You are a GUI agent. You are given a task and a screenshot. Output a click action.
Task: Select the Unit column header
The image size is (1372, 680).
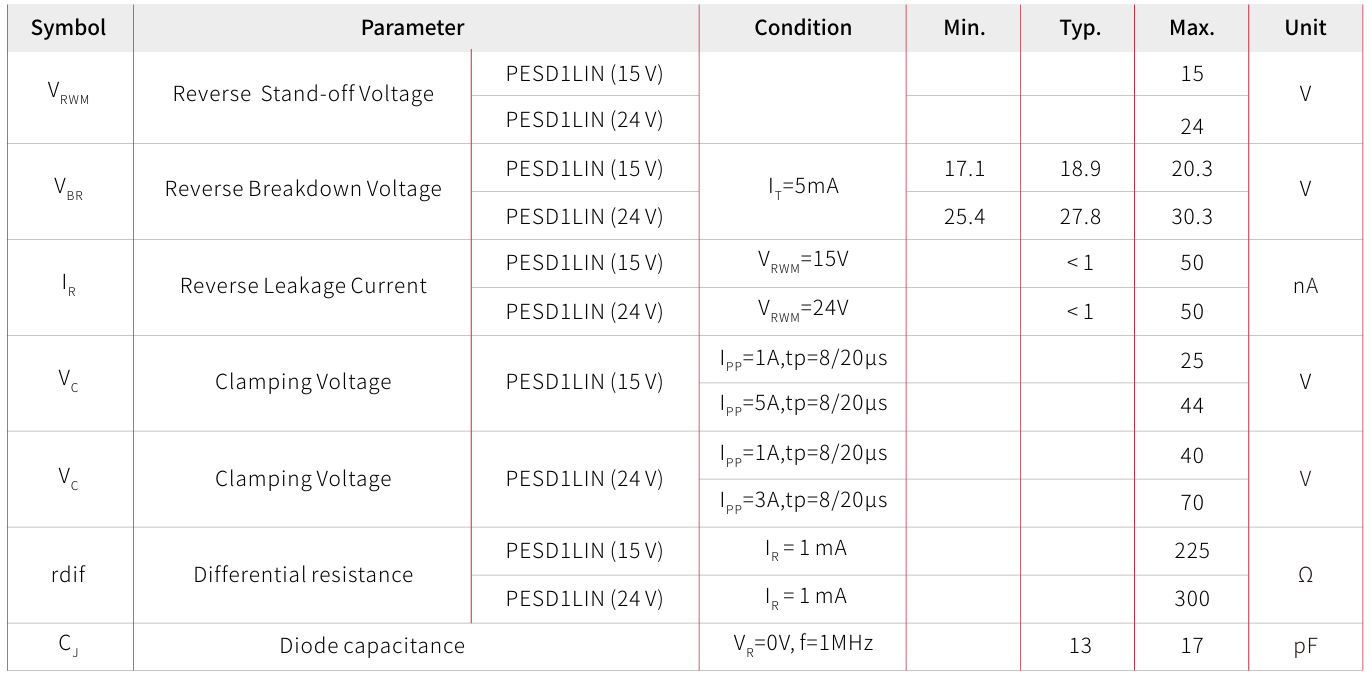pos(1305,28)
